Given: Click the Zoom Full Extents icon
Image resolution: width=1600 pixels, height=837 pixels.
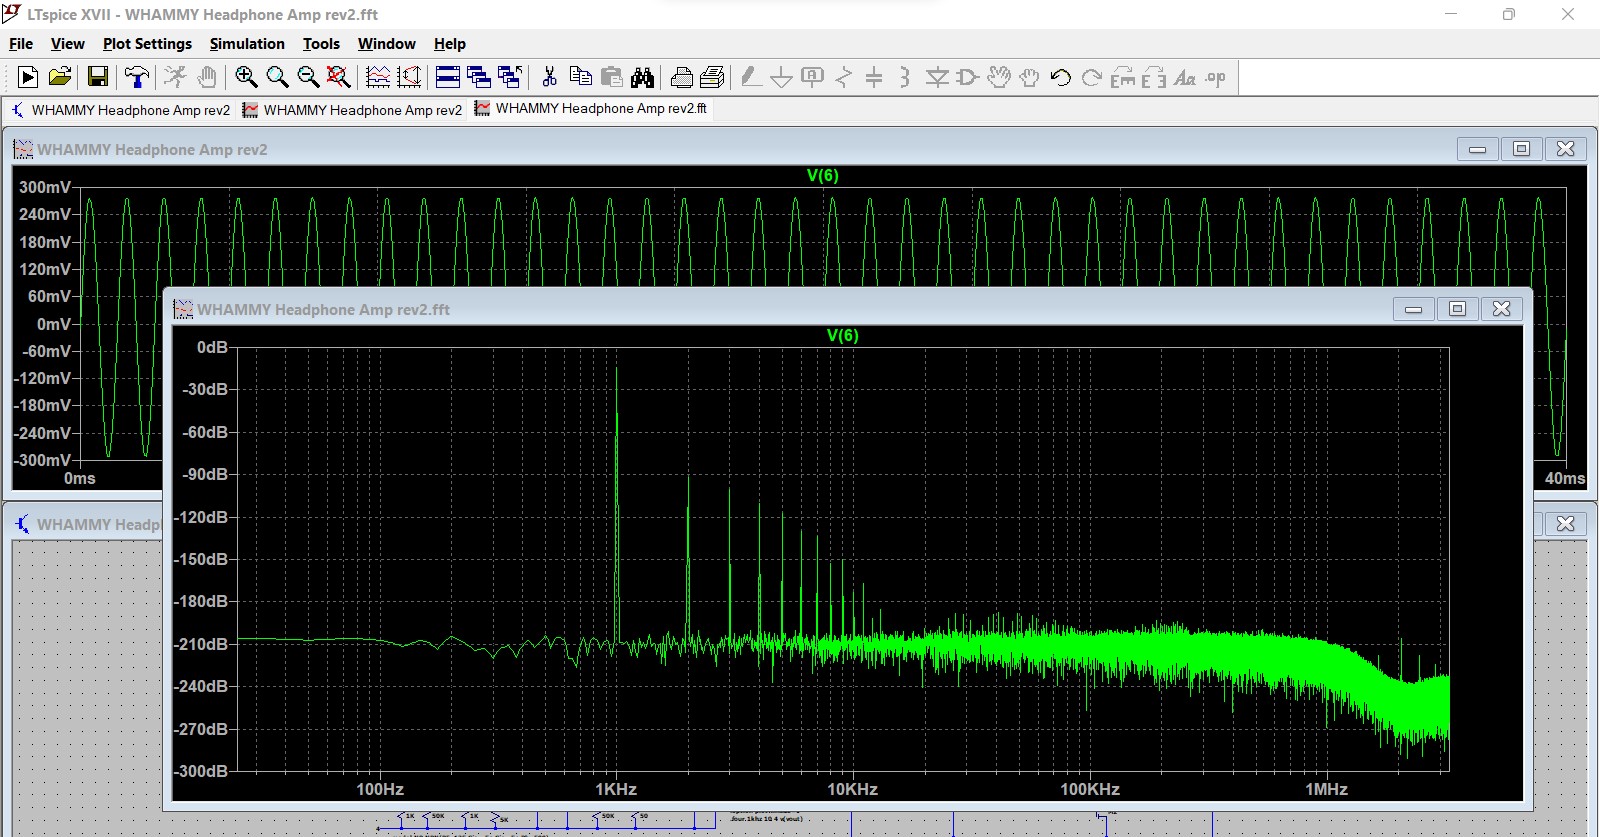Looking at the screenshot, I should [x=339, y=77].
